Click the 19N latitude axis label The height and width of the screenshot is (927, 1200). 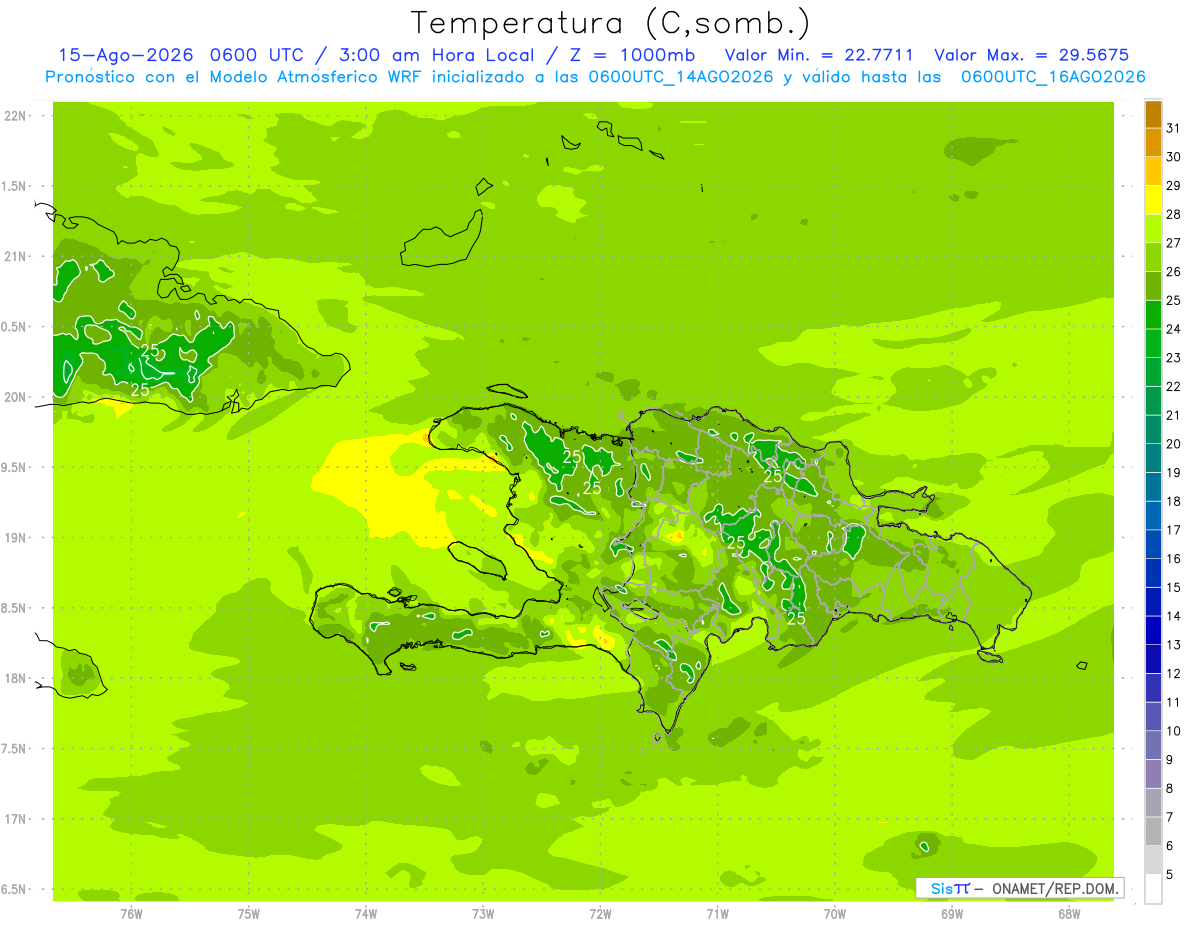click(x=15, y=537)
